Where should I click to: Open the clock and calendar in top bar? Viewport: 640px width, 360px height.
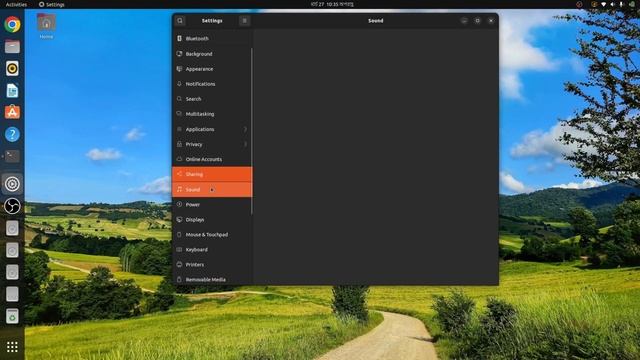tap(332, 4)
